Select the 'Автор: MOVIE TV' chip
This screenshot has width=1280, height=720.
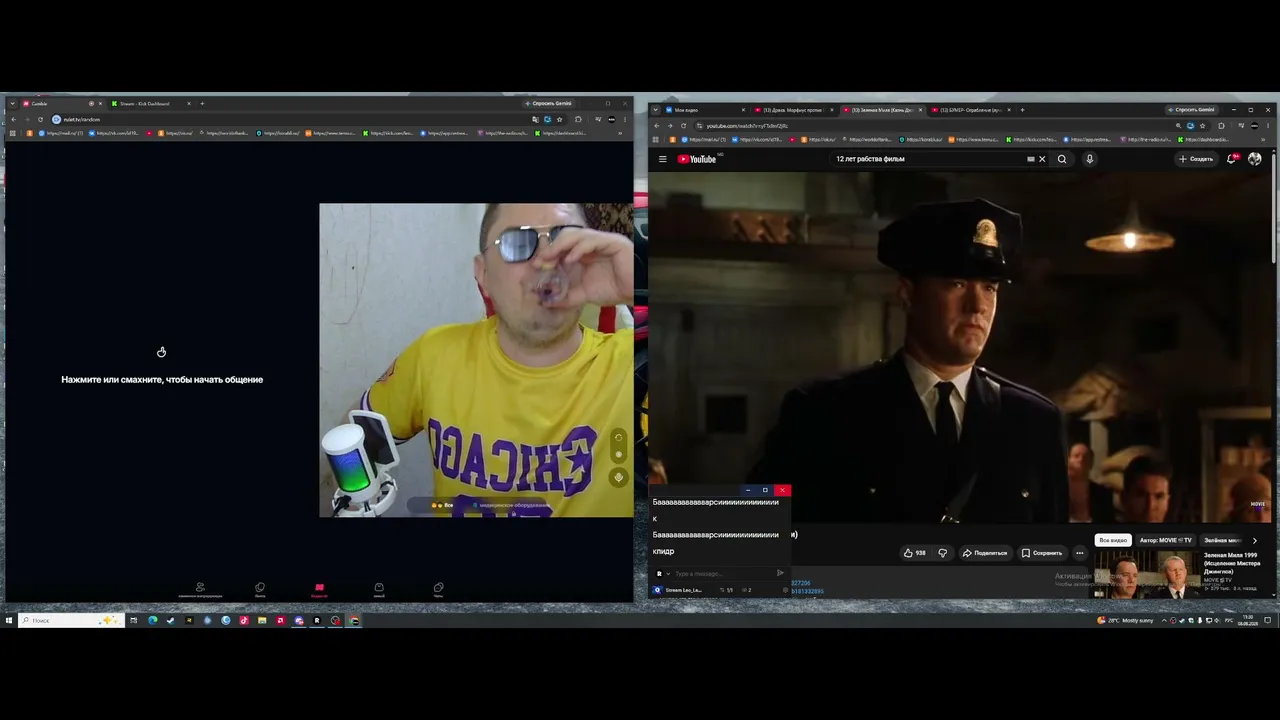pyautogui.click(x=1166, y=540)
